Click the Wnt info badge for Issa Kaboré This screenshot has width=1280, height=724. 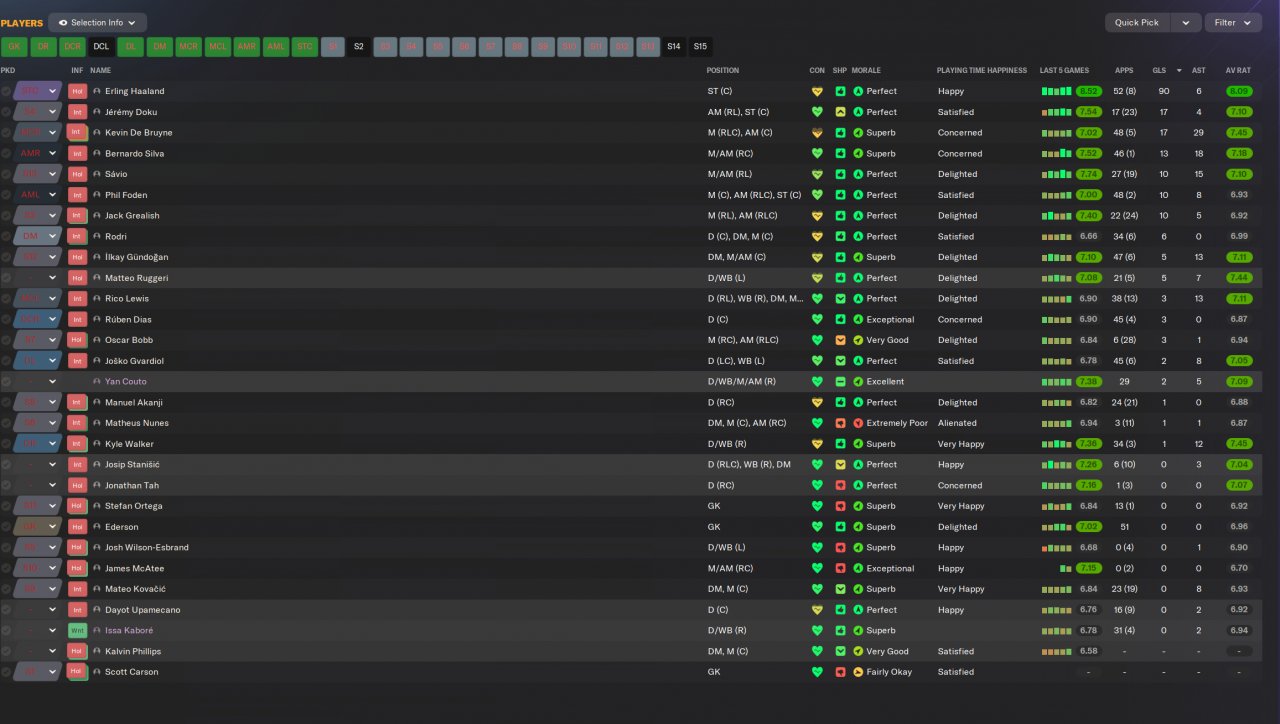[77, 631]
